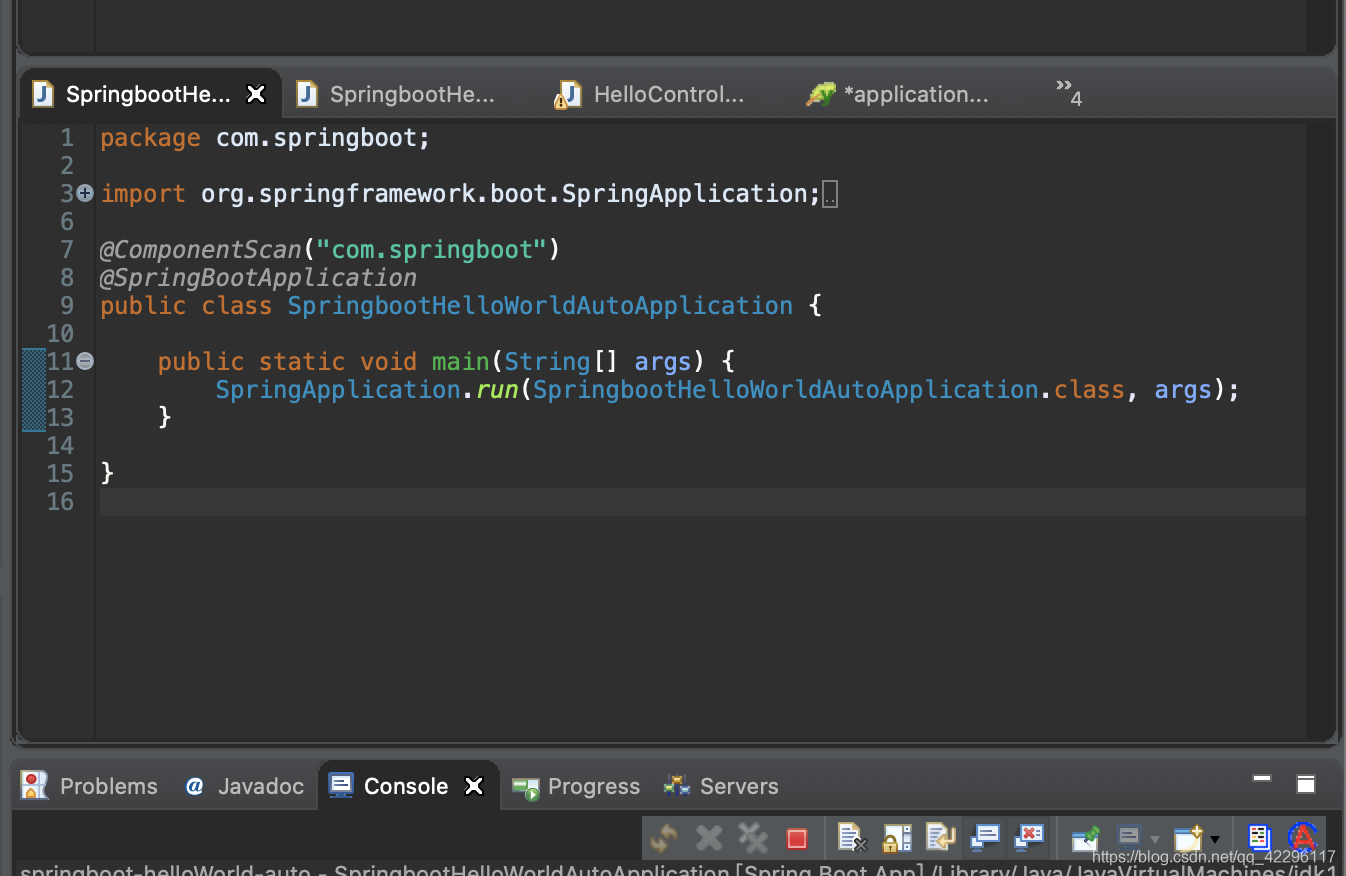Click the Java file icon on active tab
This screenshot has height=876, width=1346.
click(x=43, y=94)
